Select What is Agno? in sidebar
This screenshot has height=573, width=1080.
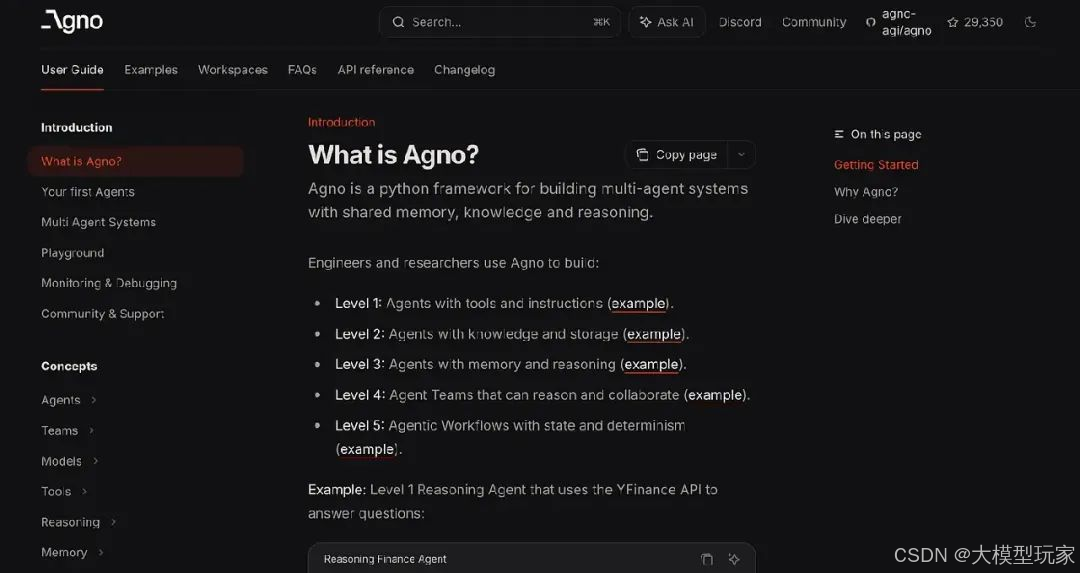coord(136,161)
